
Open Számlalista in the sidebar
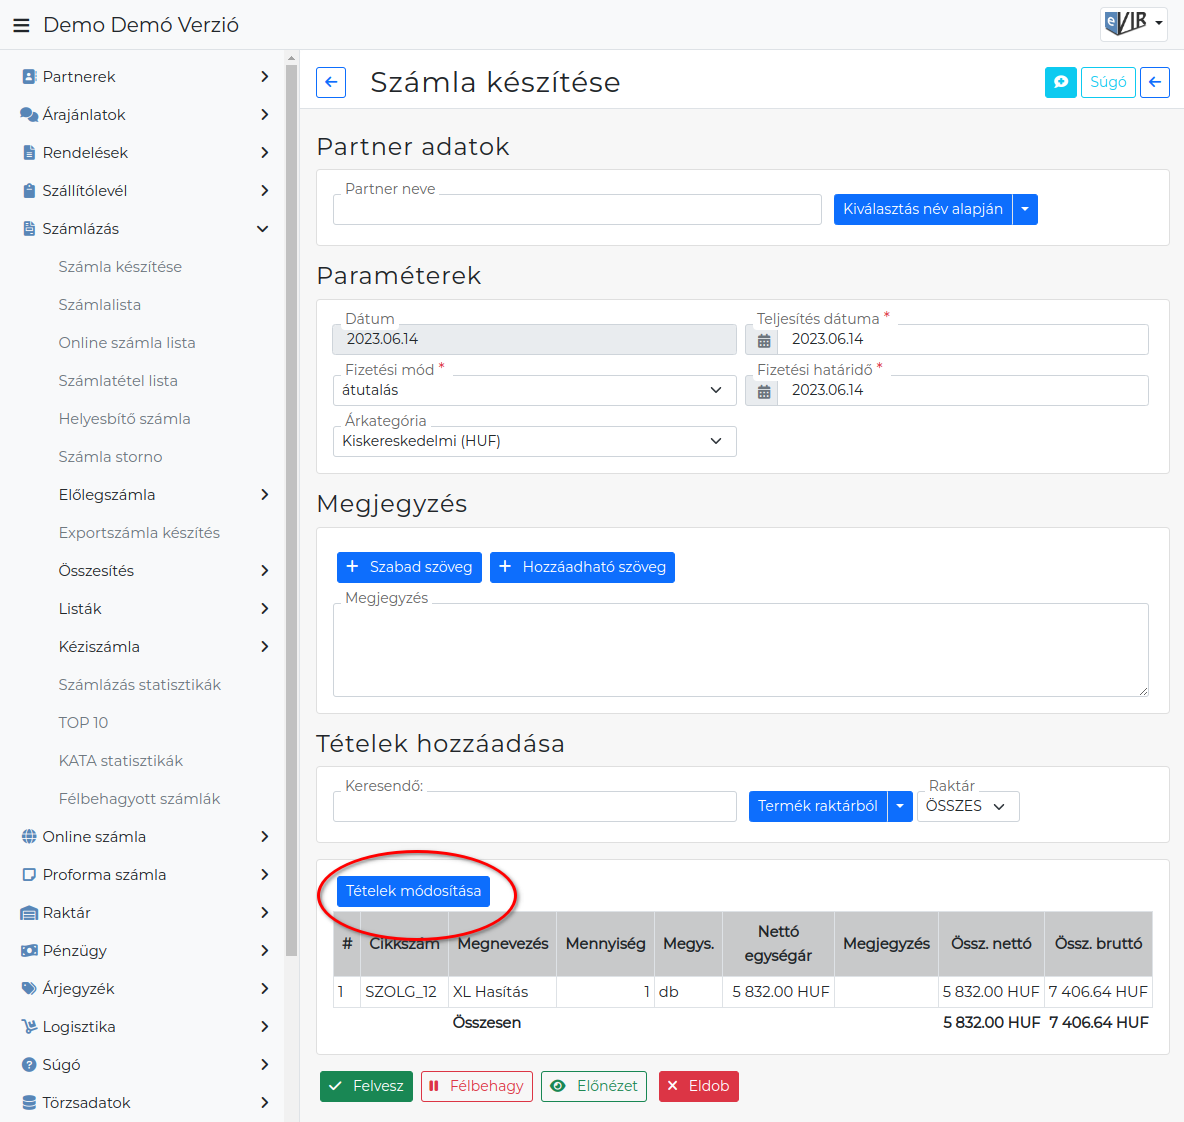(100, 305)
